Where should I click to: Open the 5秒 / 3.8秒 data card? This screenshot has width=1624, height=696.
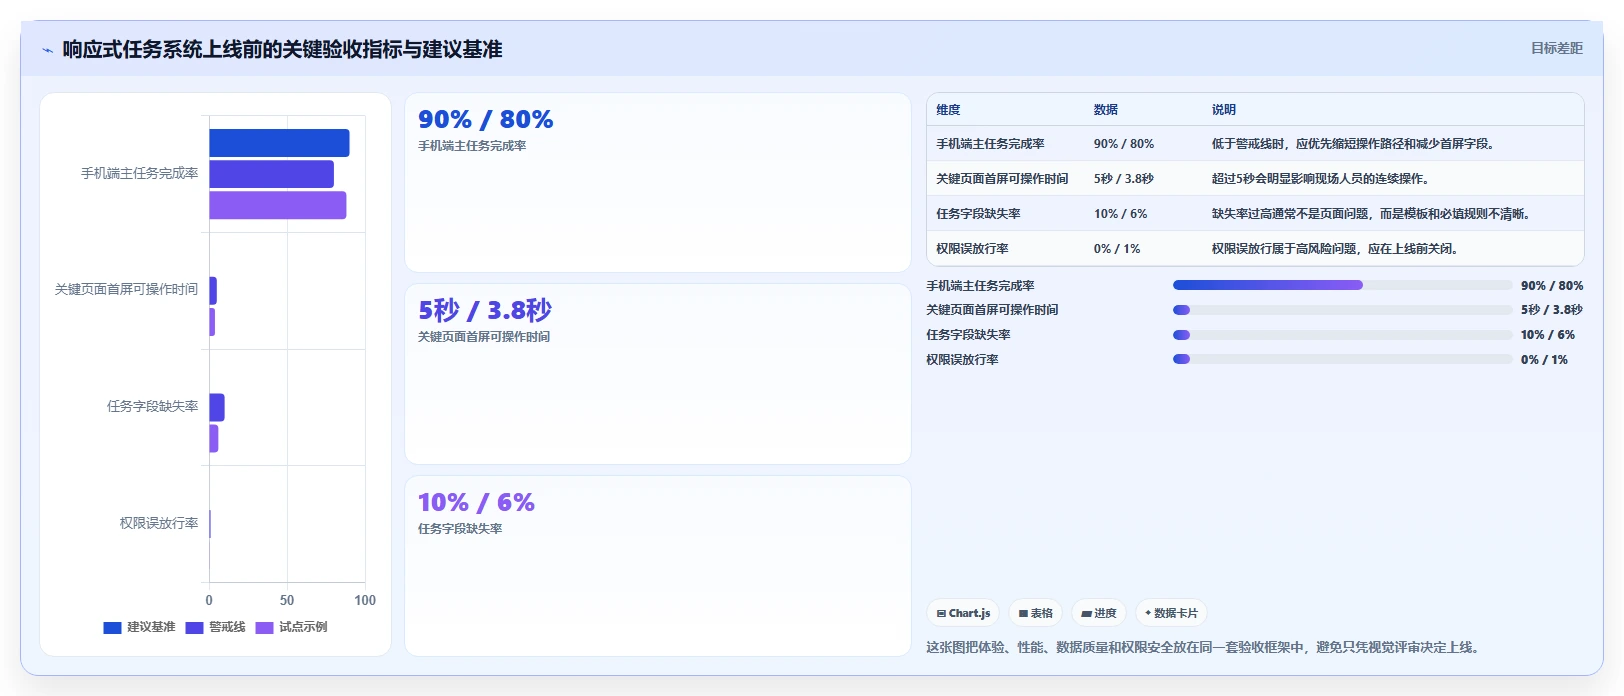[658, 374]
